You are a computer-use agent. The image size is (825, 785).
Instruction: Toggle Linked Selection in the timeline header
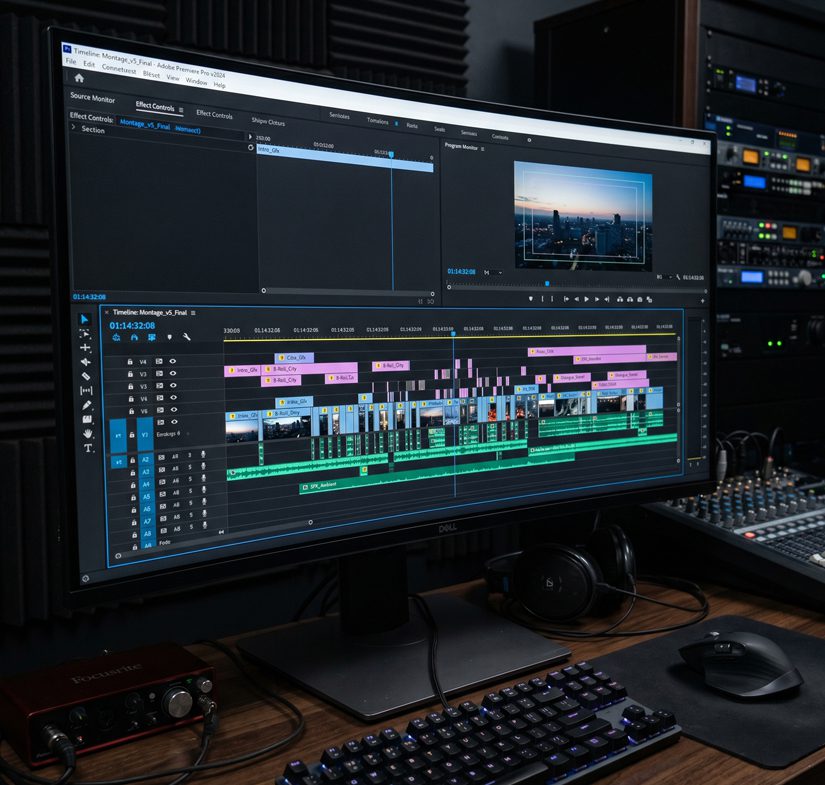tap(152, 337)
